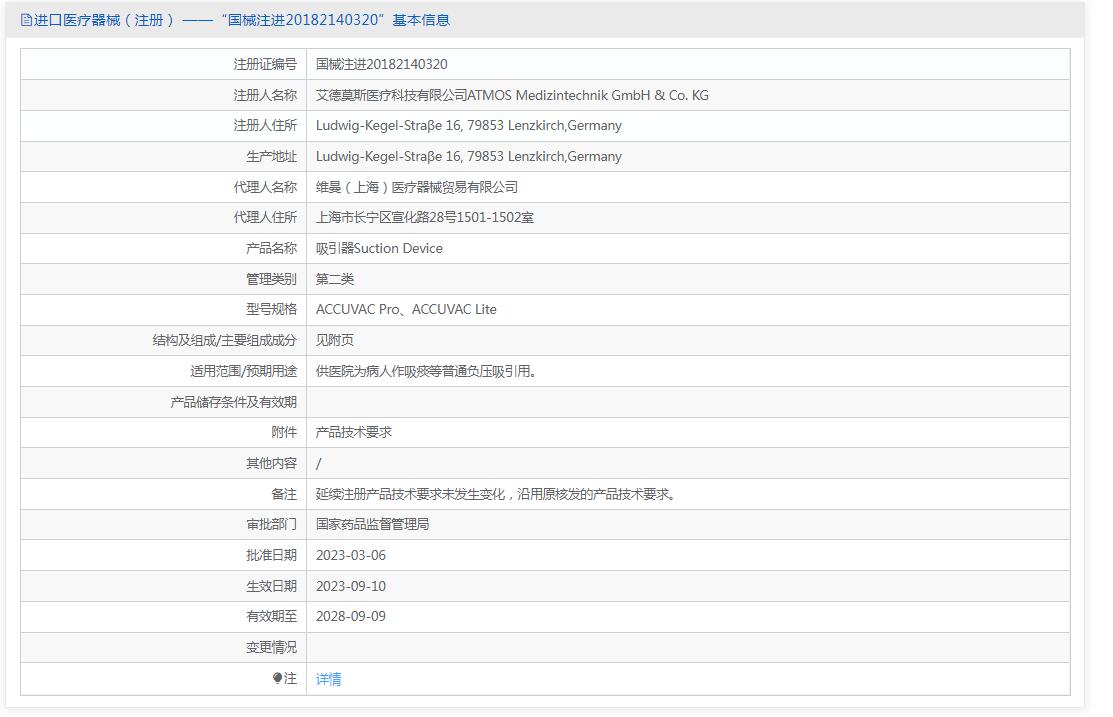The height and width of the screenshot is (717, 1113).
Task: Select product name 吸引器Suction Device
Action: 379,248
